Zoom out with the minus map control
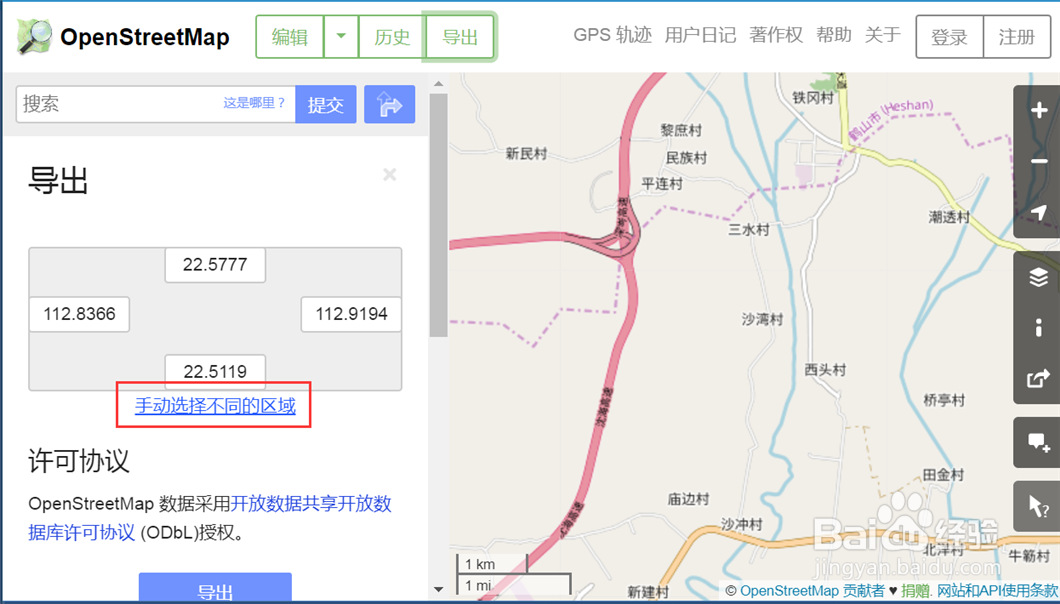 1038,161
